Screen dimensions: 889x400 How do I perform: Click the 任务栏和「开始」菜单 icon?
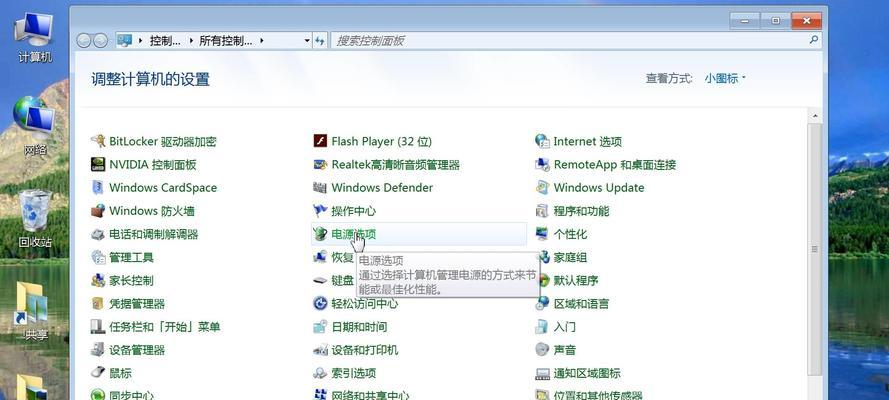click(x=98, y=327)
